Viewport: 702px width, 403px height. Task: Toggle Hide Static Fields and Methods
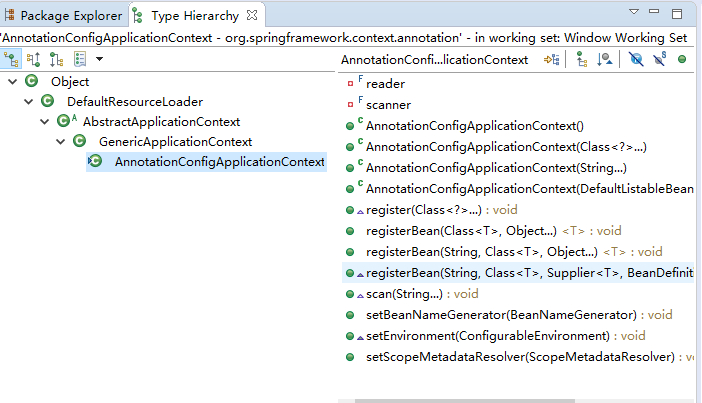[659, 59]
